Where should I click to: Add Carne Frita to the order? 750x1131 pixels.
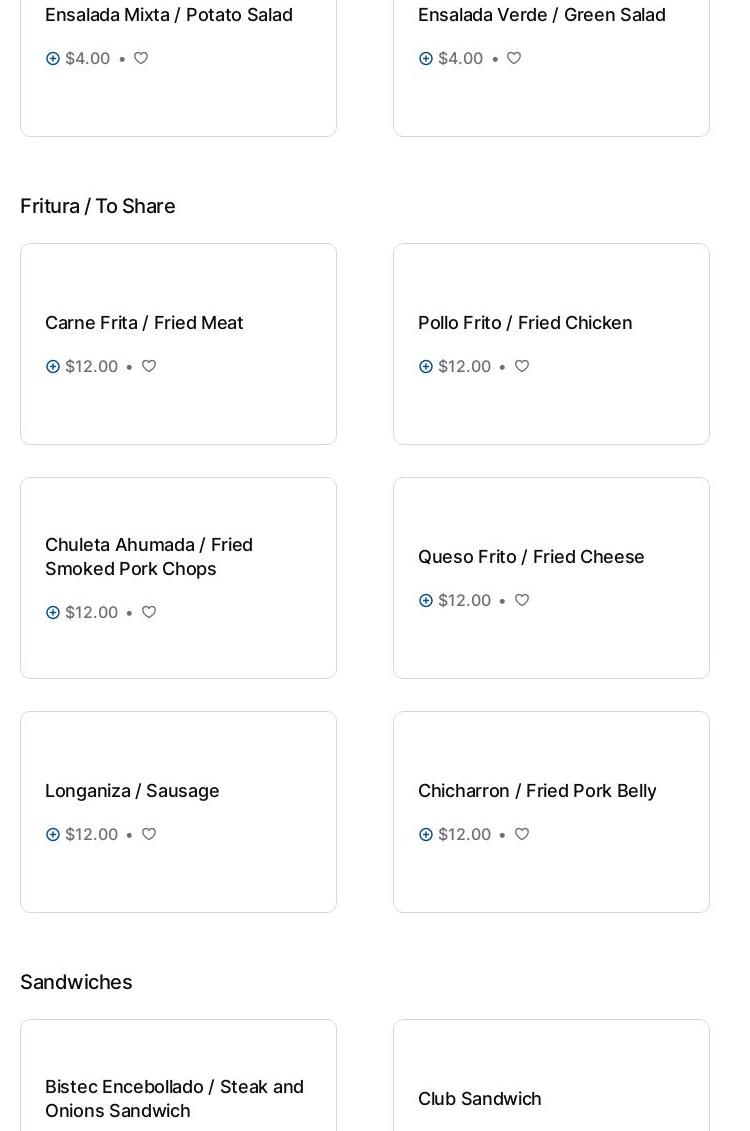click(x=53, y=367)
